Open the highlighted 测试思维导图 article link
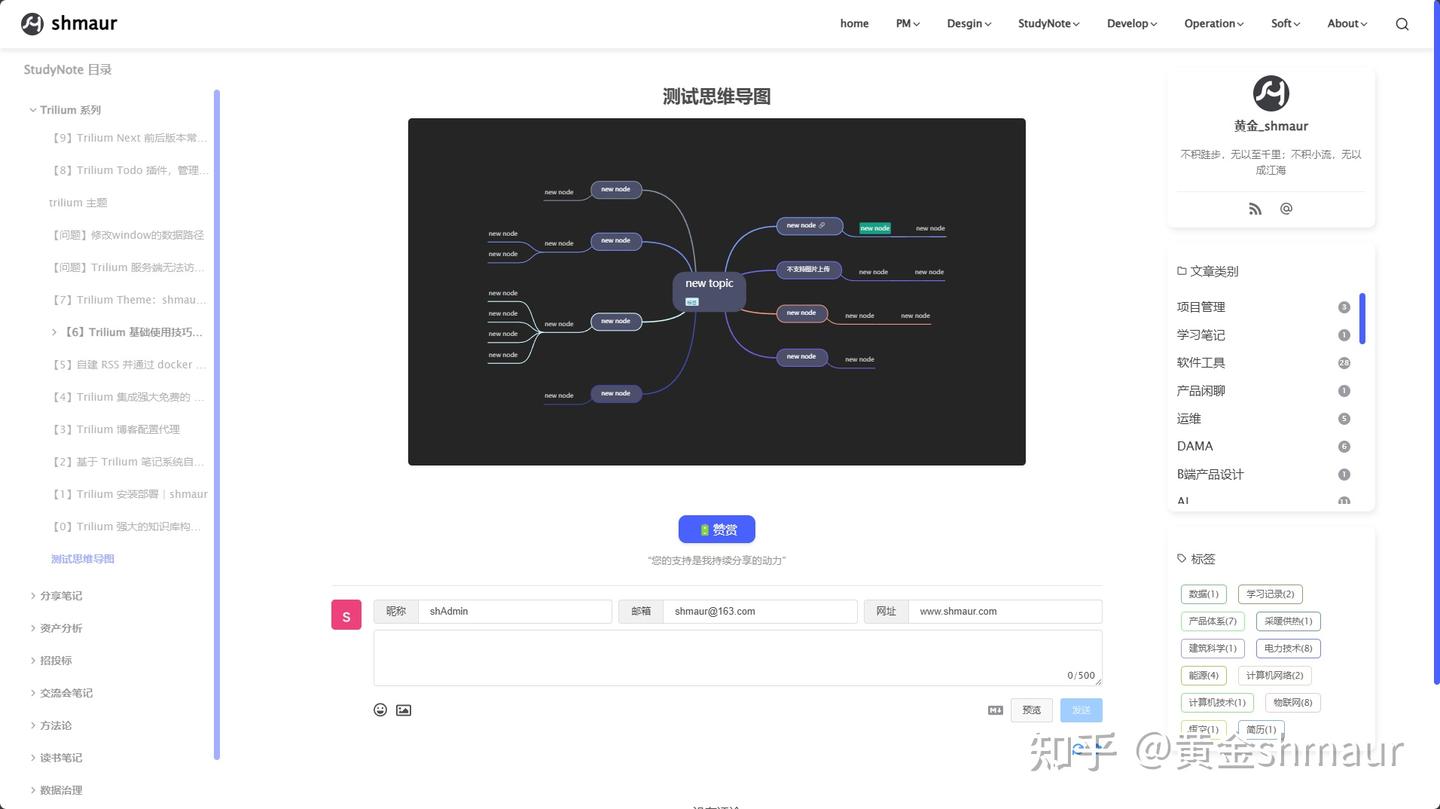The image size is (1440, 809). (81, 558)
